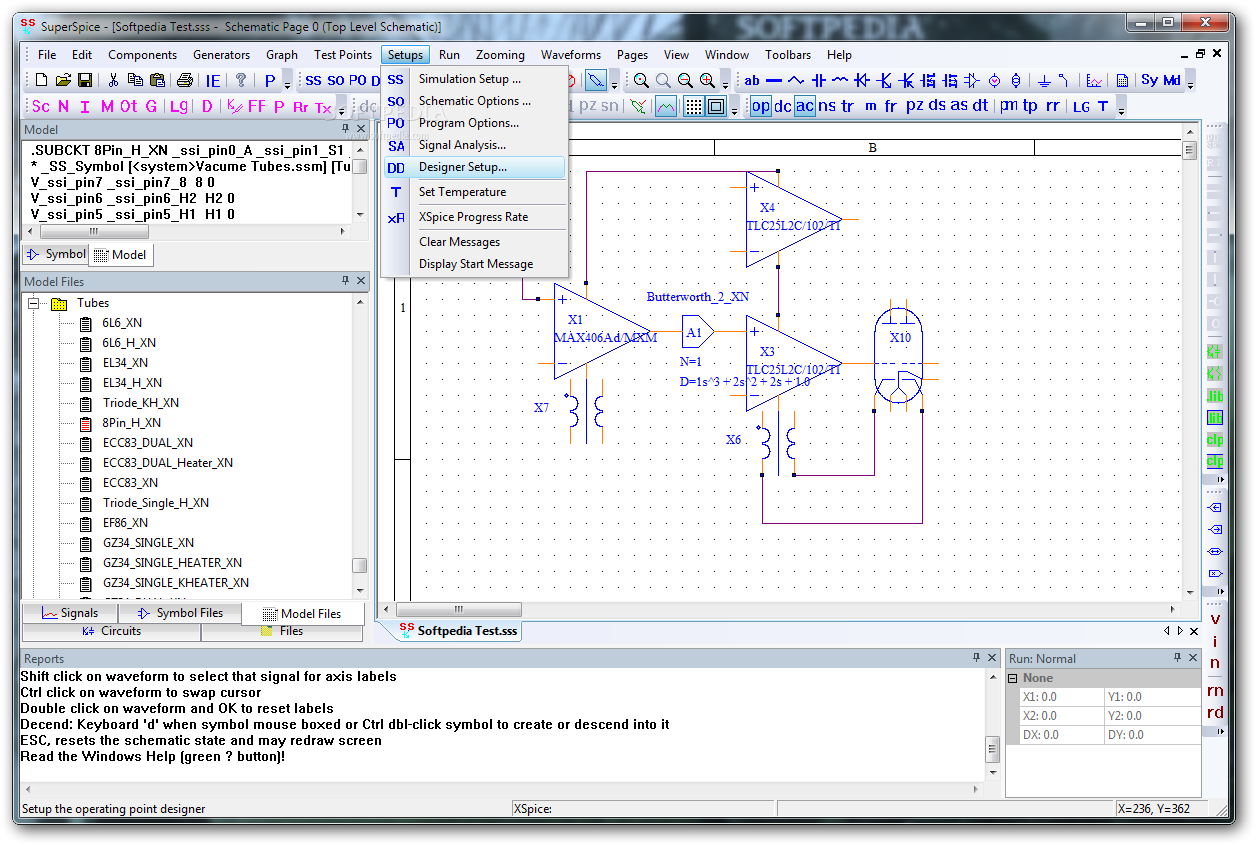Click the Model text horizontal scrollbar
The height and width of the screenshot is (845, 1256).
click(186, 231)
